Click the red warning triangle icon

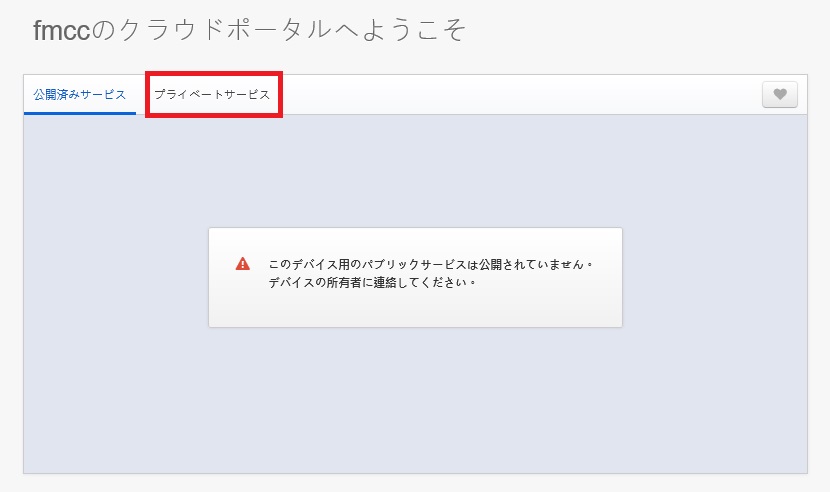(243, 264)
